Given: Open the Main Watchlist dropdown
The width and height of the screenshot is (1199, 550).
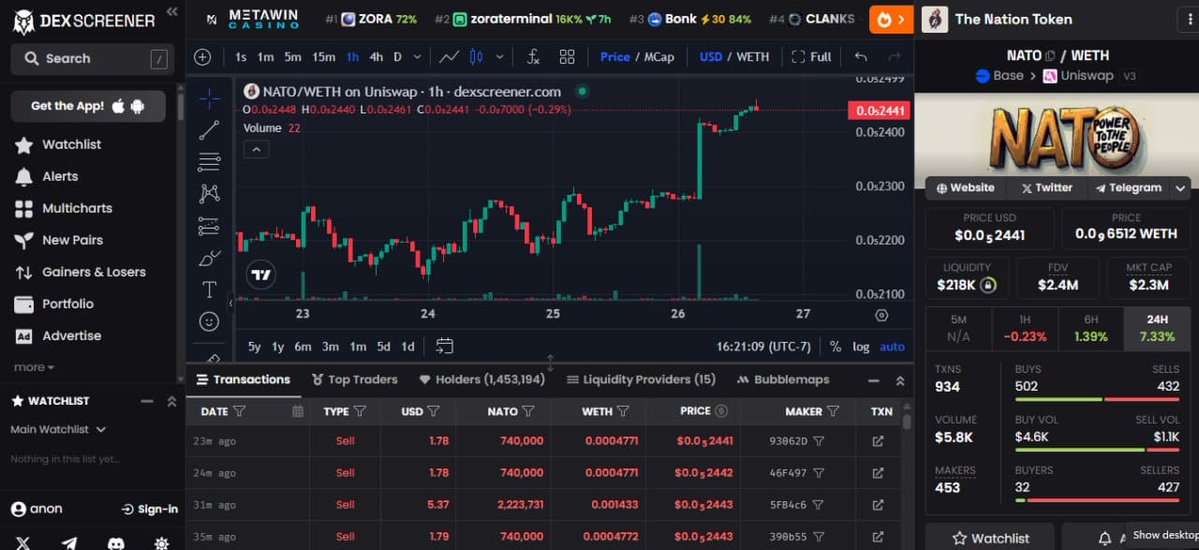Looking at the screenshot, I should [58, 429].
